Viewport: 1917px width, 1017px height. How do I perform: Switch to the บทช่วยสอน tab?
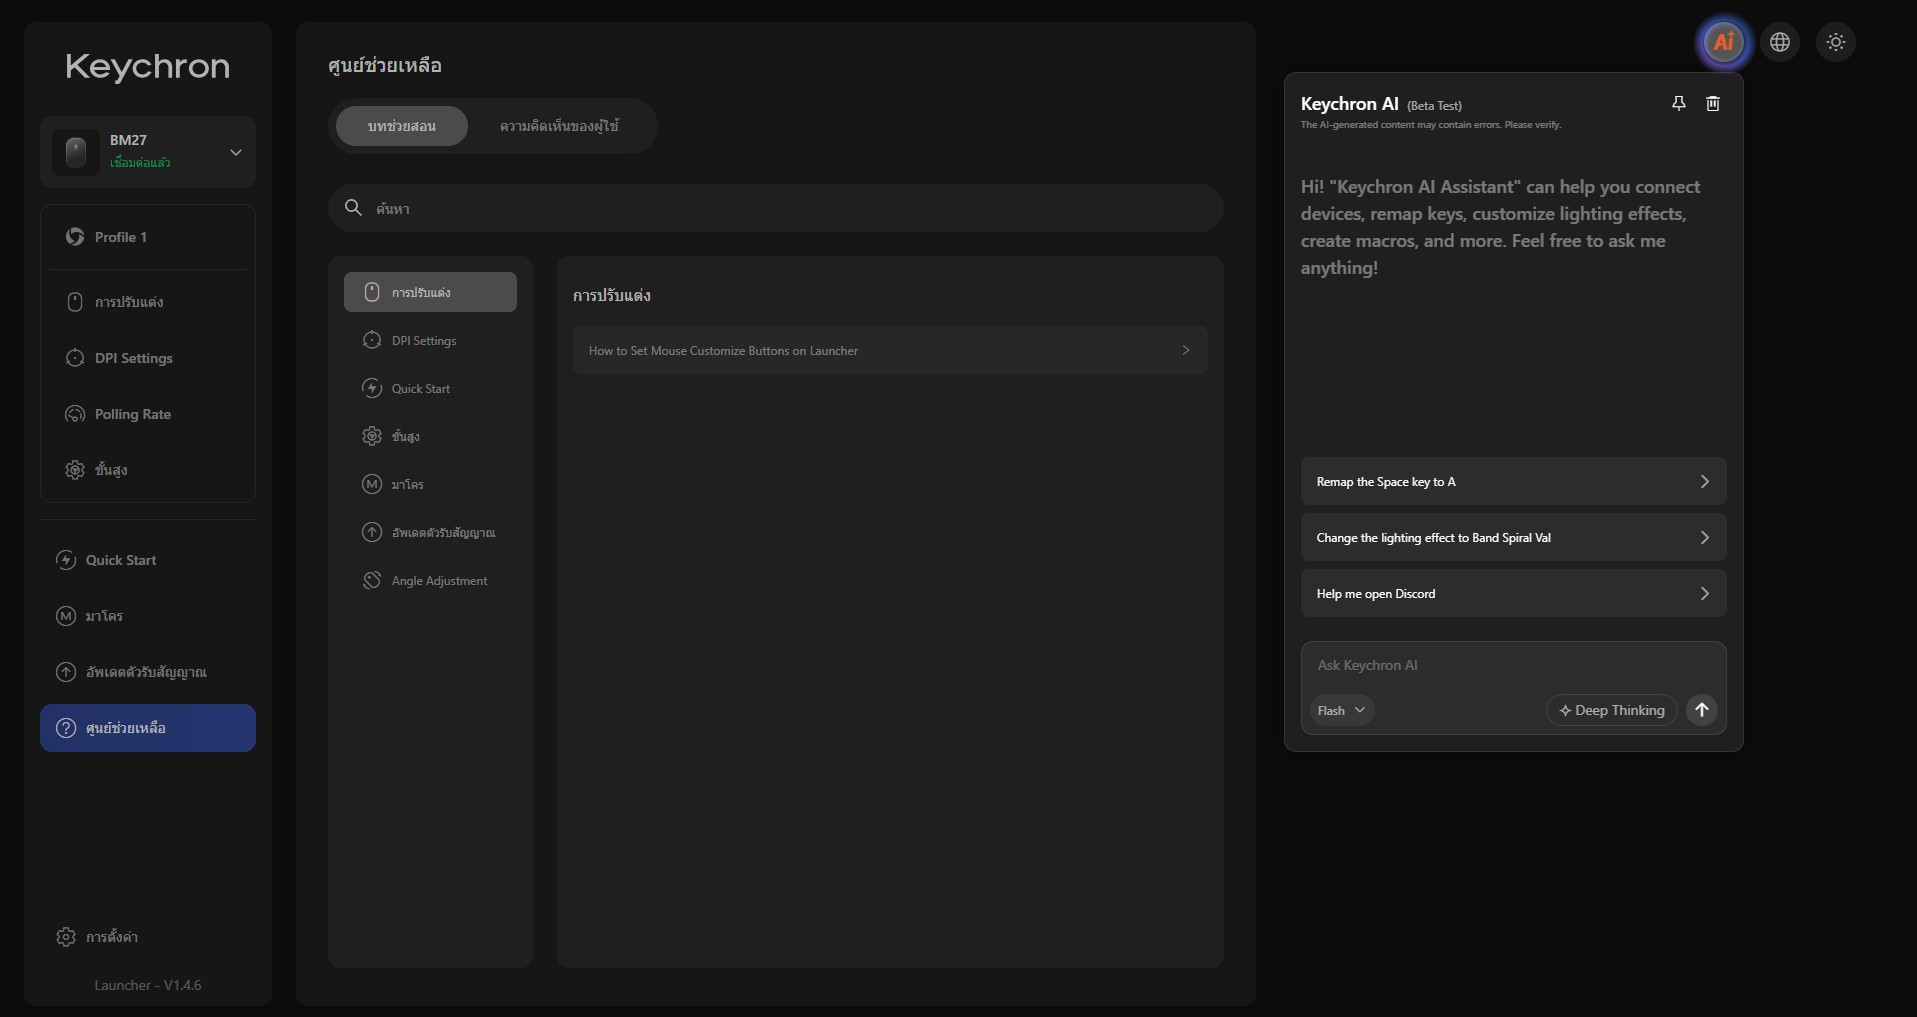click(x=402, y=126)
